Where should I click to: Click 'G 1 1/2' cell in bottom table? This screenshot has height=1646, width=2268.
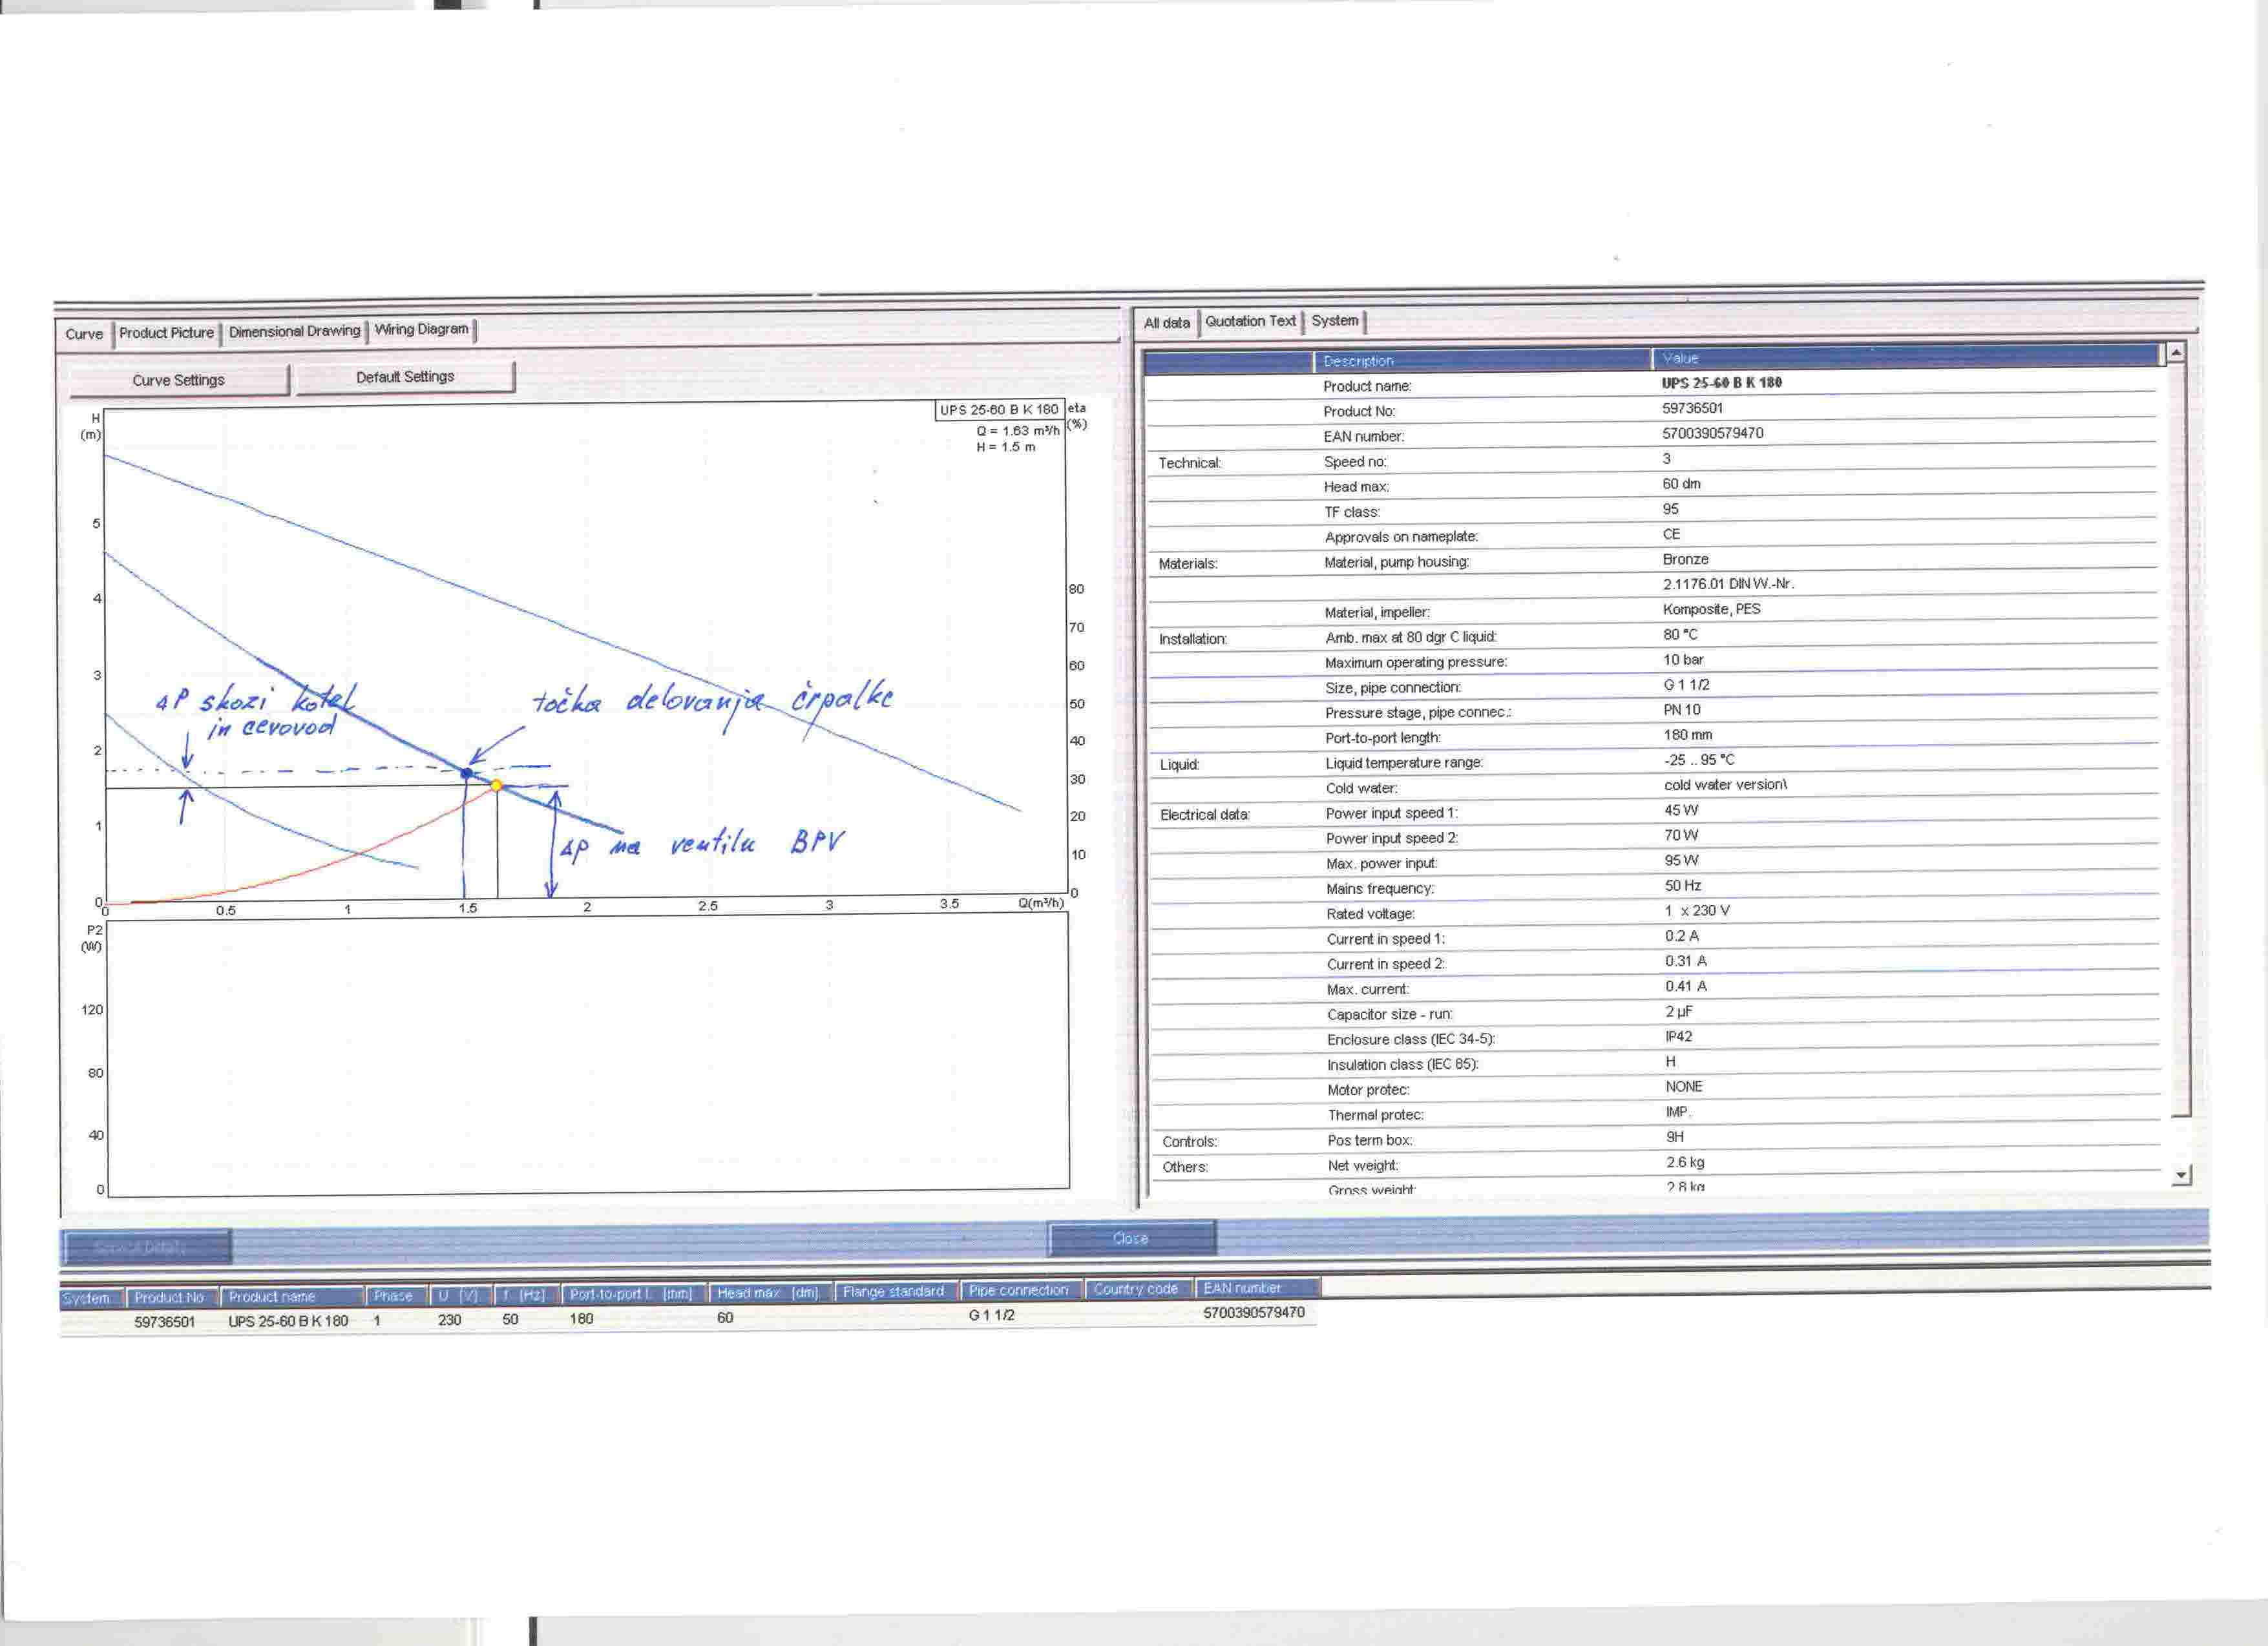click(991, 1315)
